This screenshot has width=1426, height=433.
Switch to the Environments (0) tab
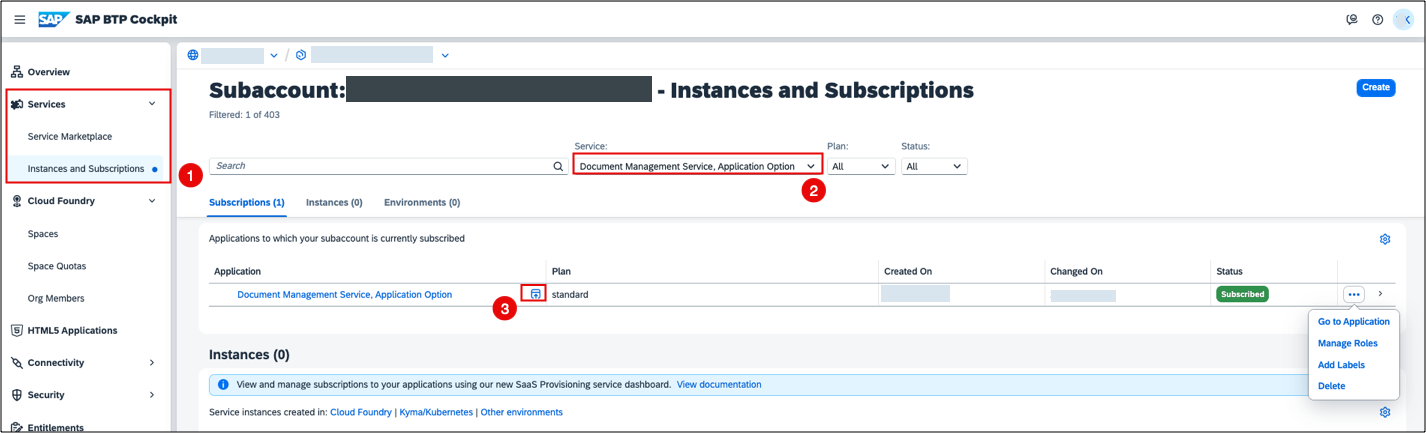click(x=422, y=202)
